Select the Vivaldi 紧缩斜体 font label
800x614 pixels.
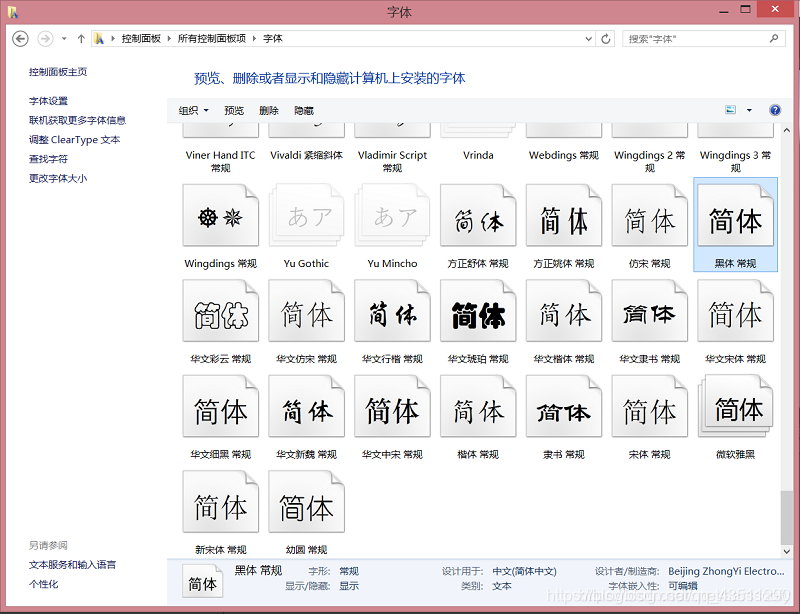(306, 155)
